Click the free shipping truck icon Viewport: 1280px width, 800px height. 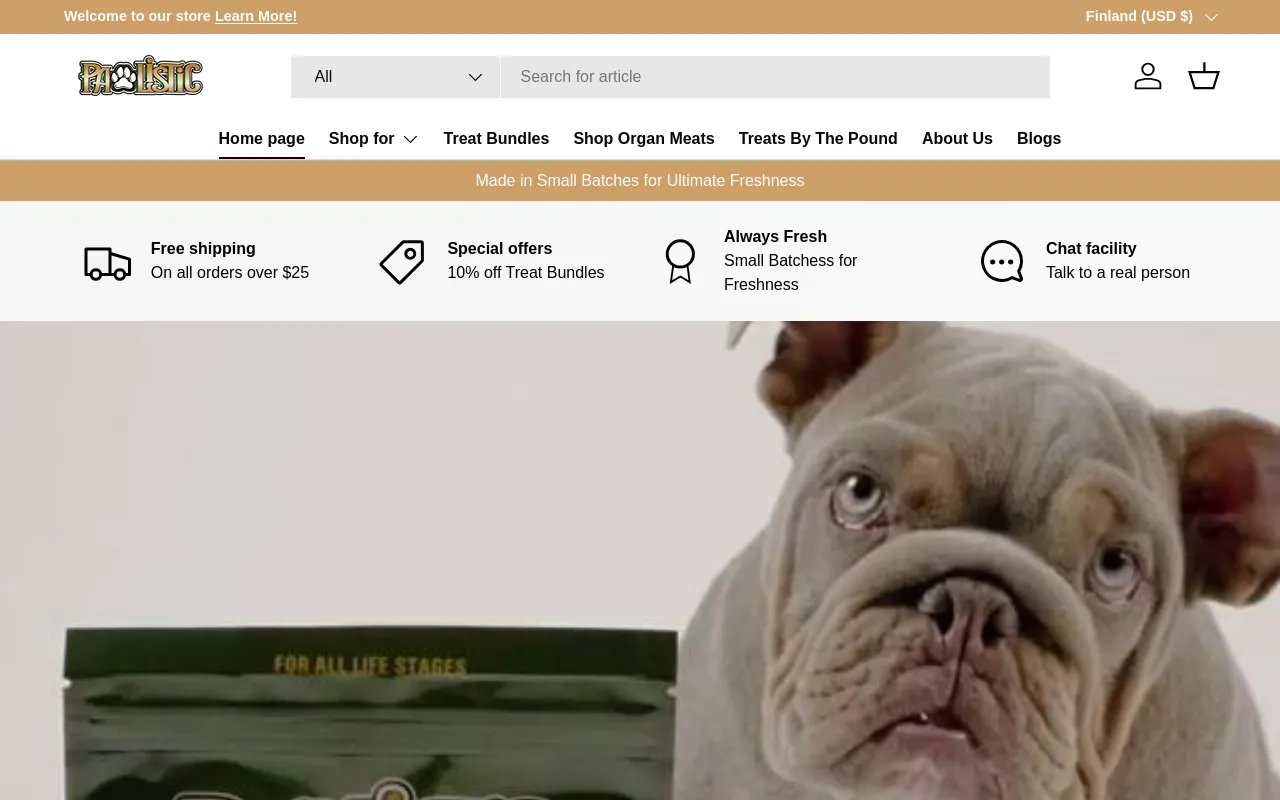(x=107, y=262)
